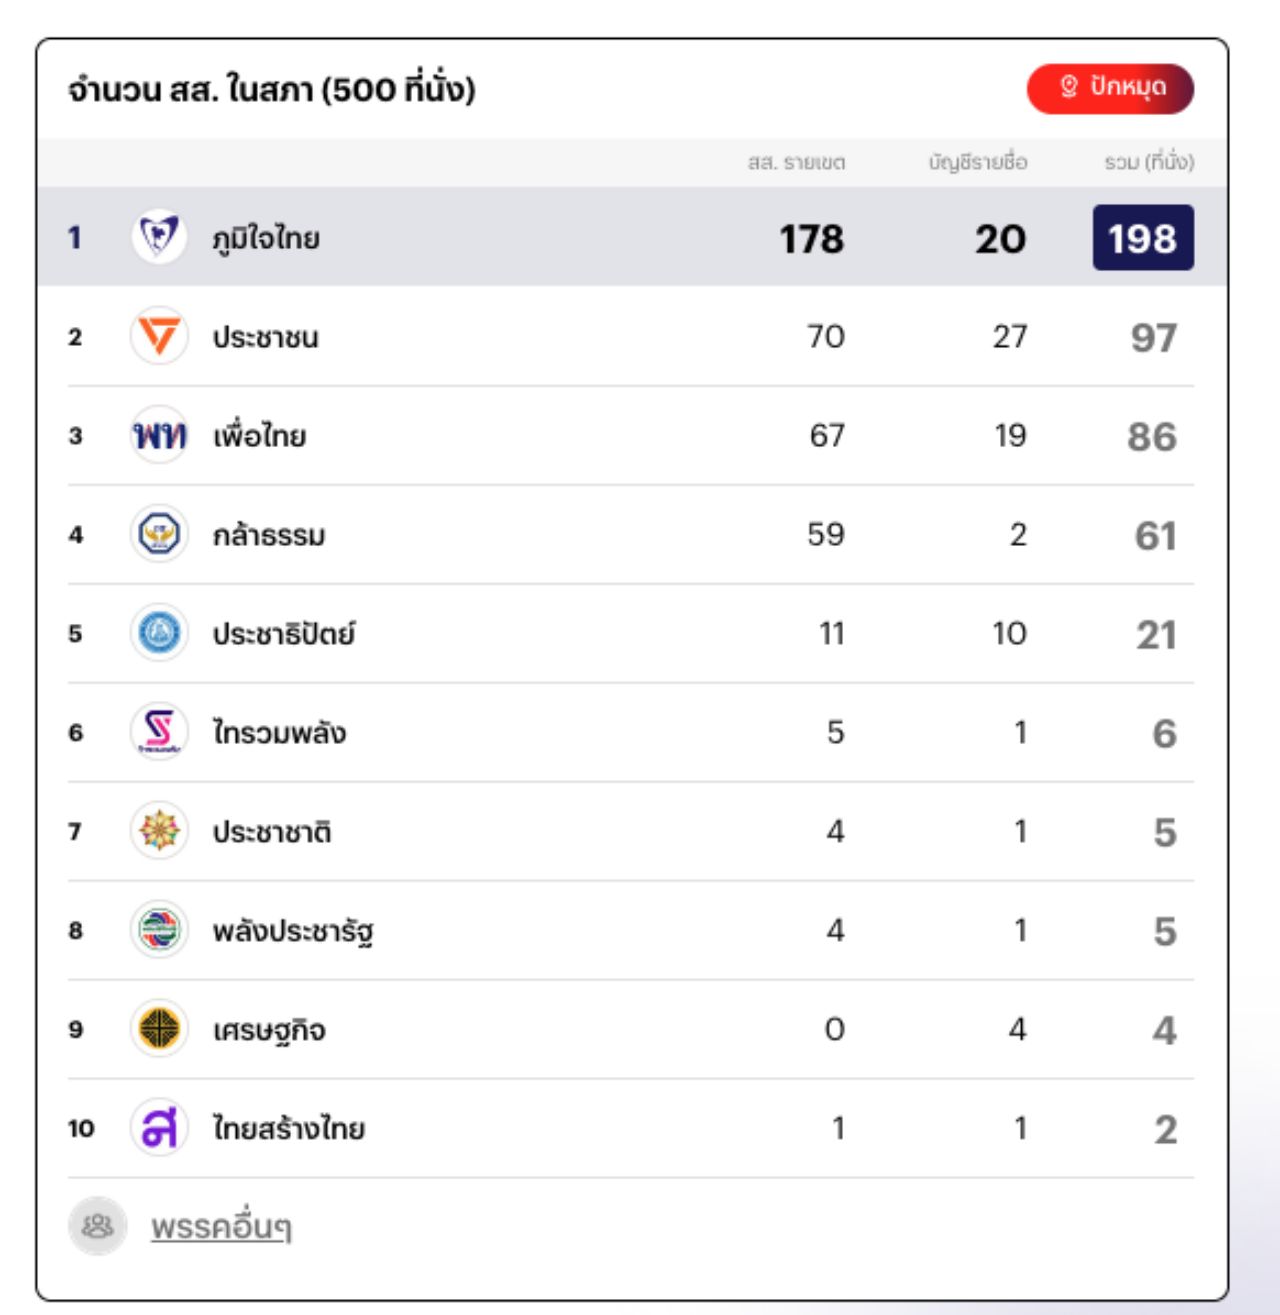
Task: Click the บัญชีรายชื่อ column header
Action: coord(977,162)
